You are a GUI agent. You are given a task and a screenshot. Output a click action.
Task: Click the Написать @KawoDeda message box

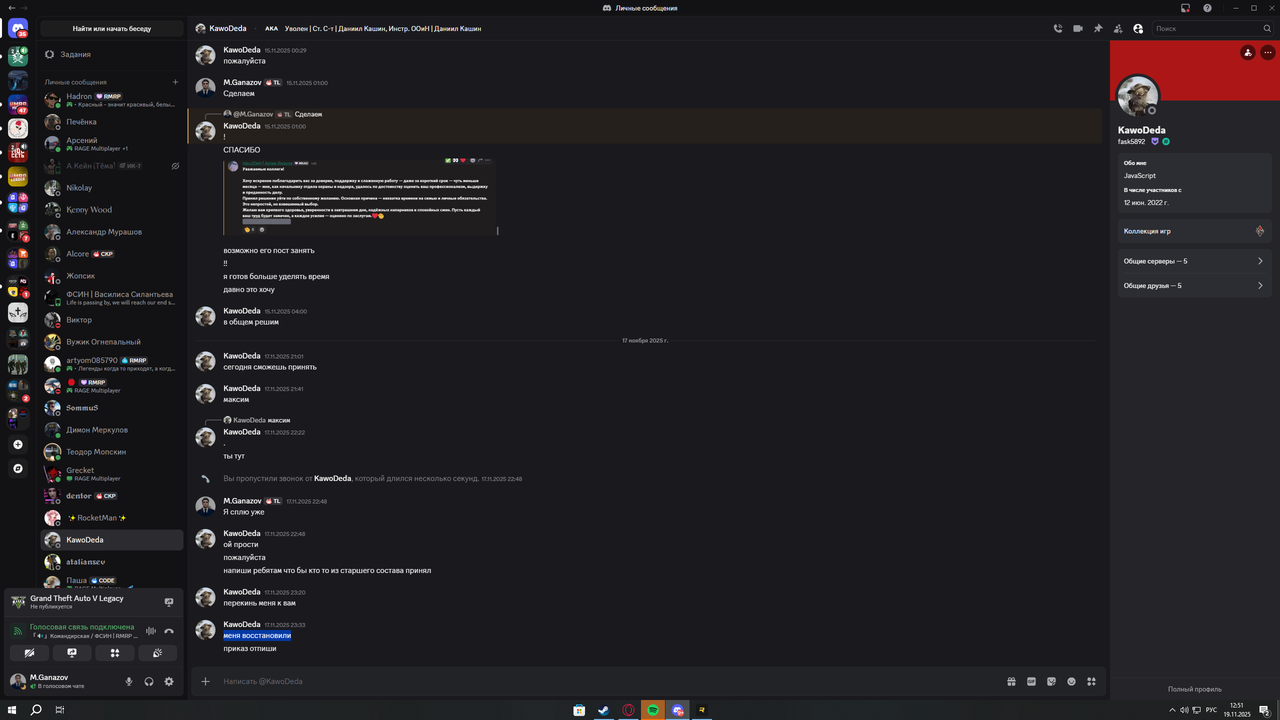pos(608,682)
